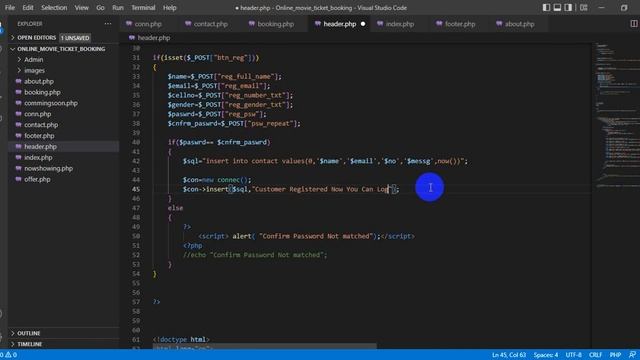
Task: Click header.php breadcrumb label
Action: 154,38
